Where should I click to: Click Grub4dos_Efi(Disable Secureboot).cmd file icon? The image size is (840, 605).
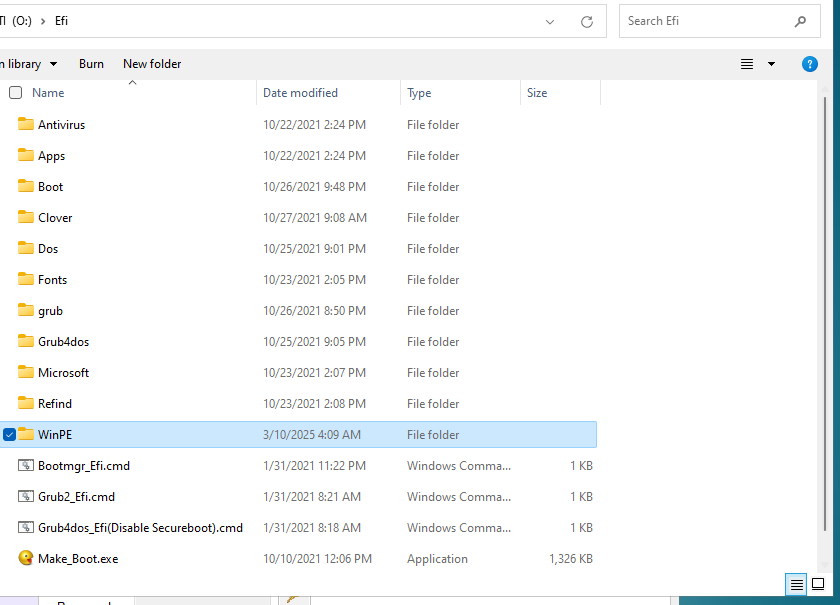coord(26,528)
